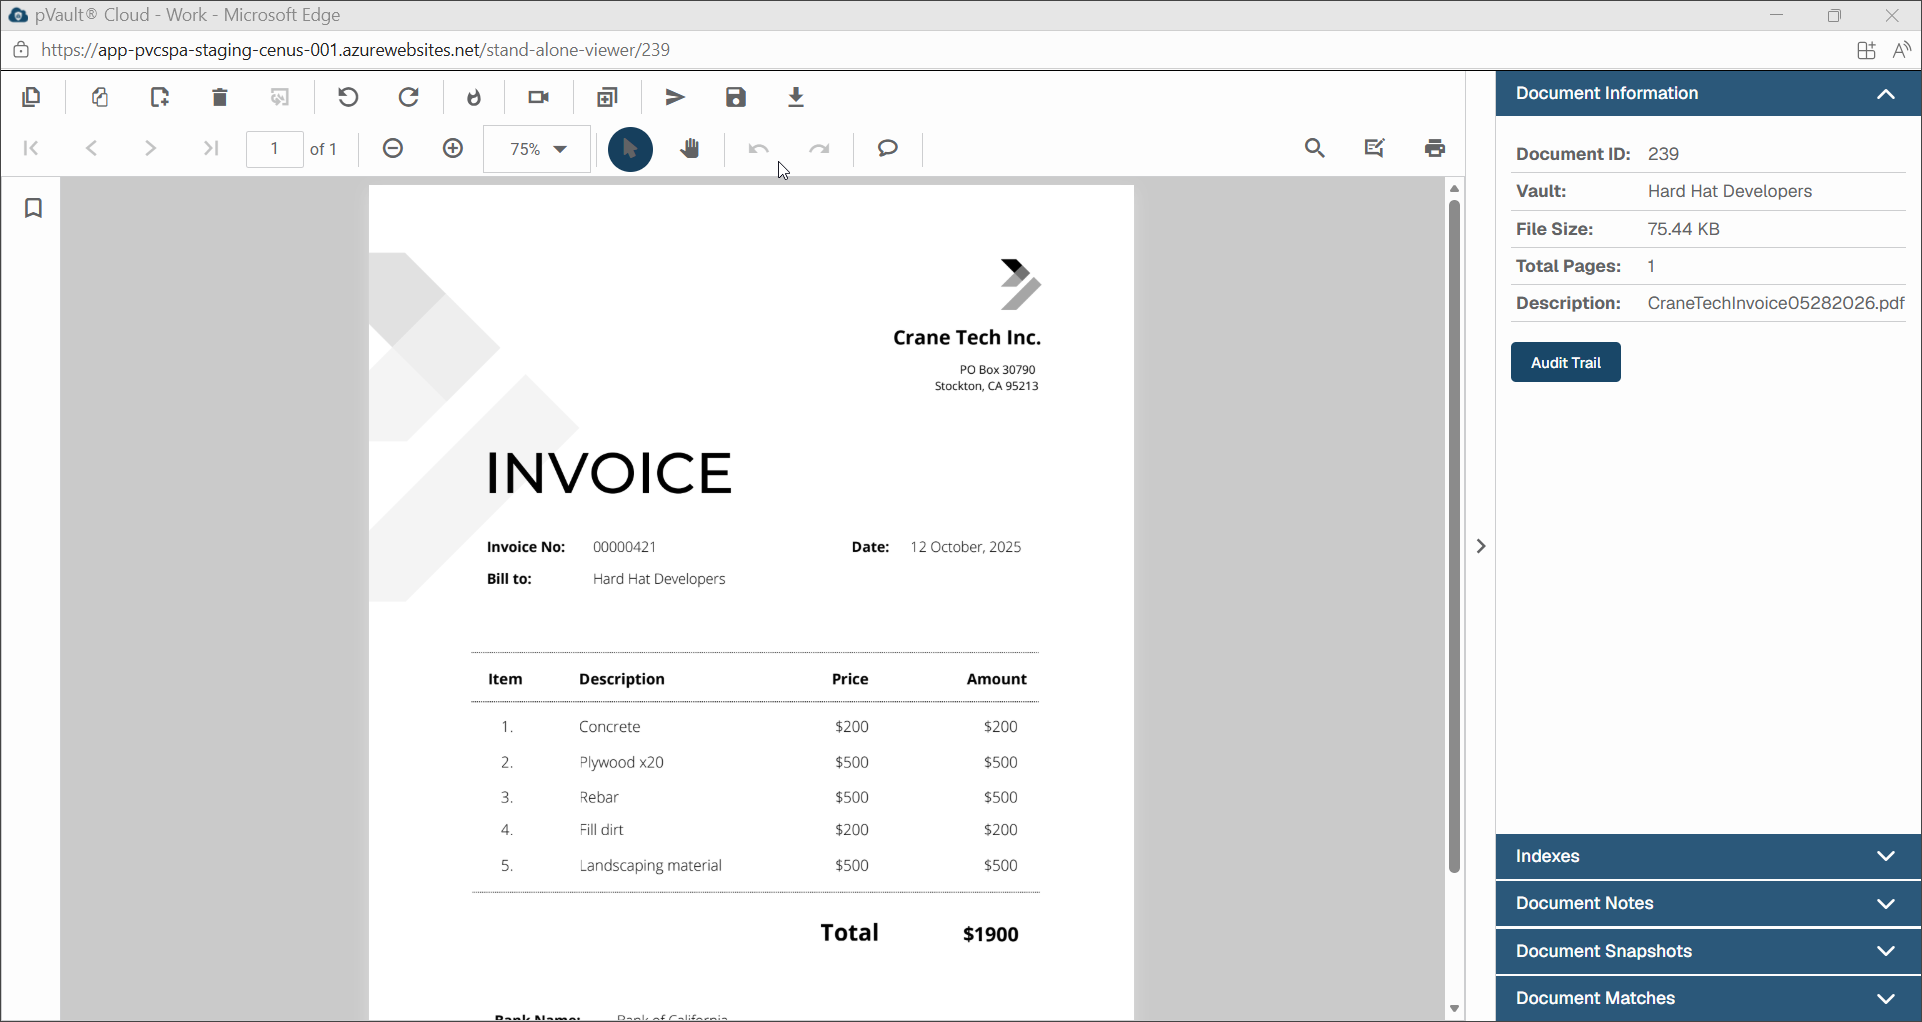Click the zoom in plus icon

click(453, 148)
